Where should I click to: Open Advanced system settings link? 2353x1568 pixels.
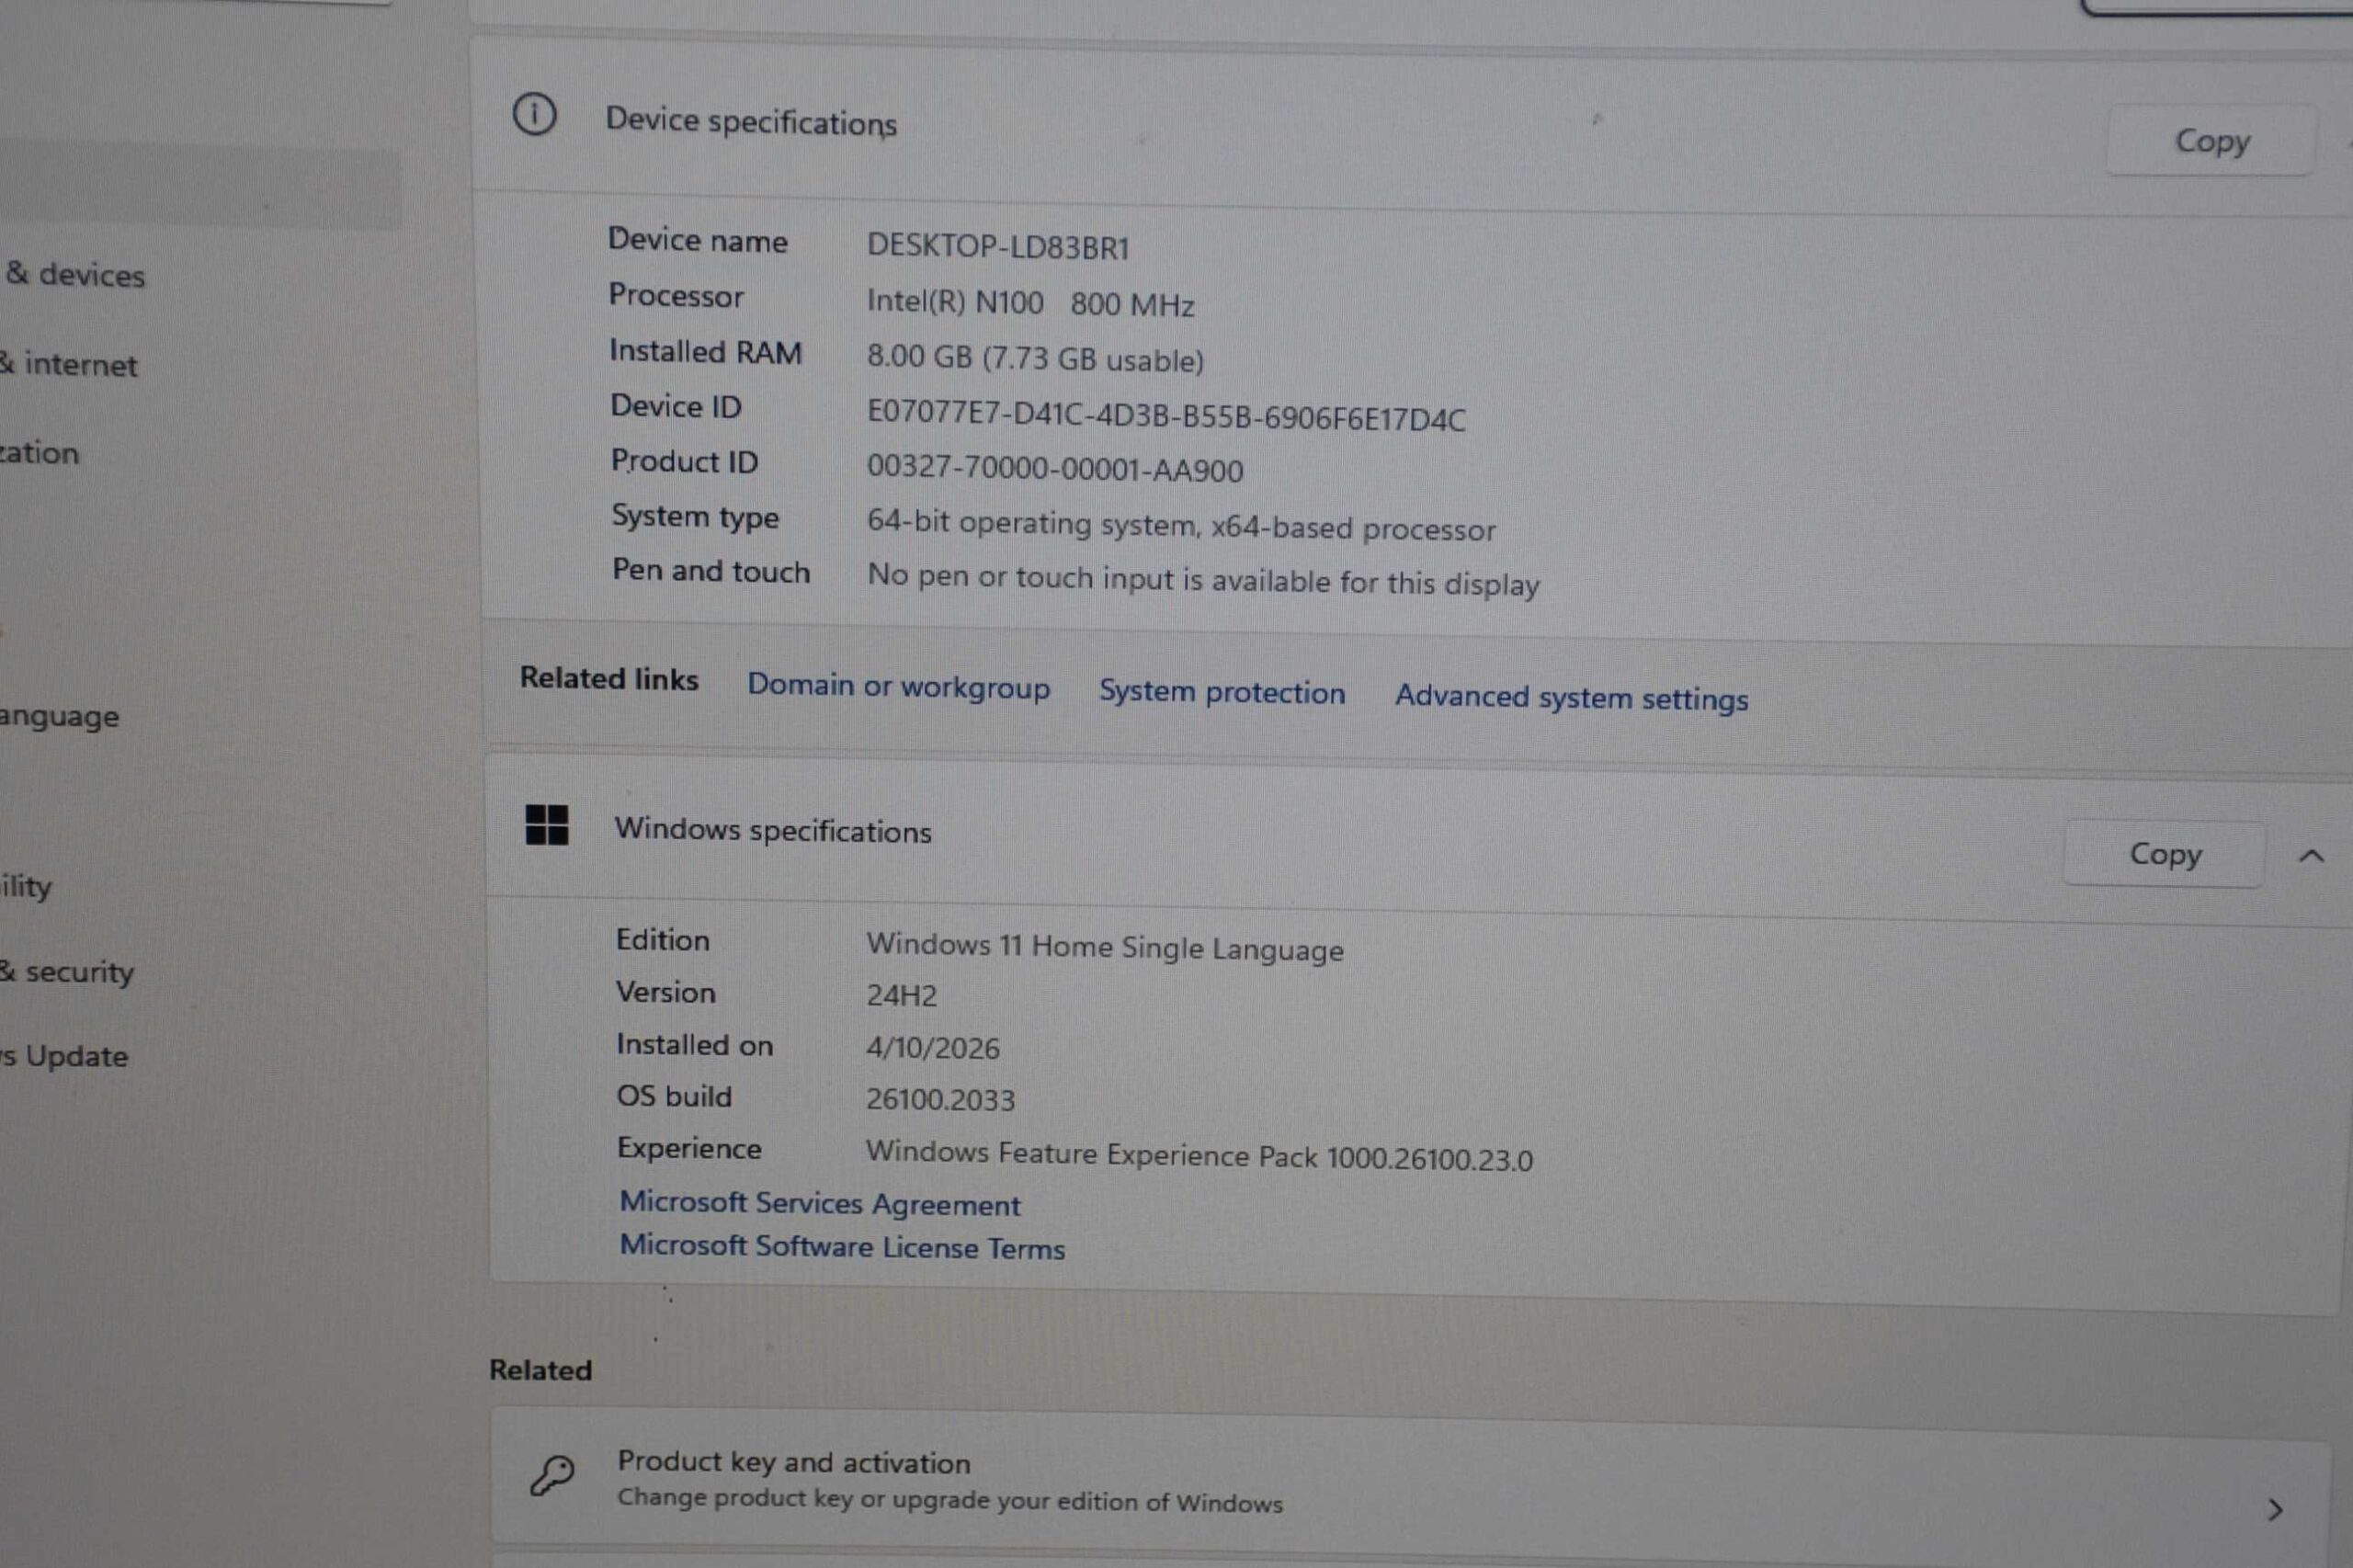coord(1570,697)
